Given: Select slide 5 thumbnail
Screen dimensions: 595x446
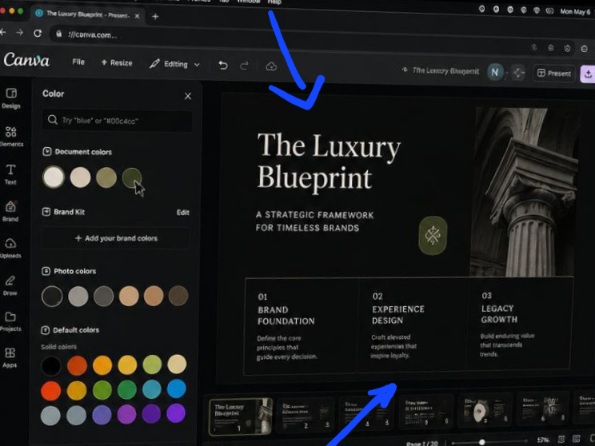Looking at the screenshot, I should 485,411.
